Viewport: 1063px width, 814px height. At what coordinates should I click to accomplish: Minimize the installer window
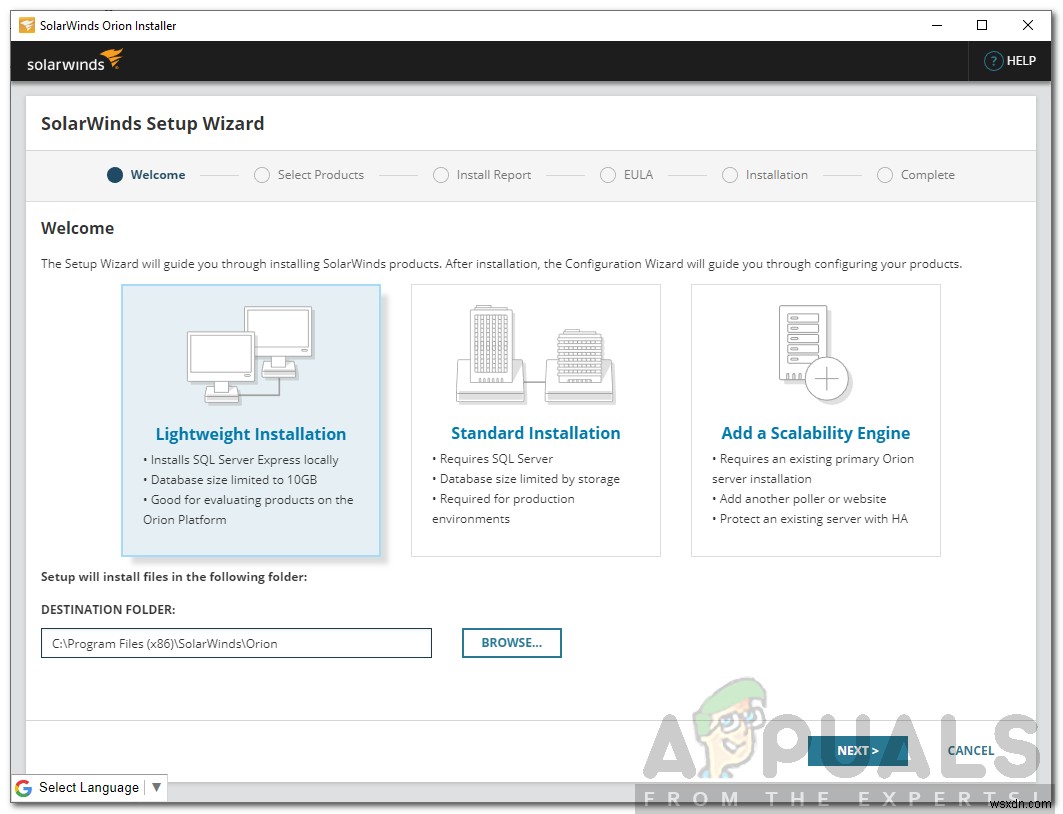(x=937, y=26)
